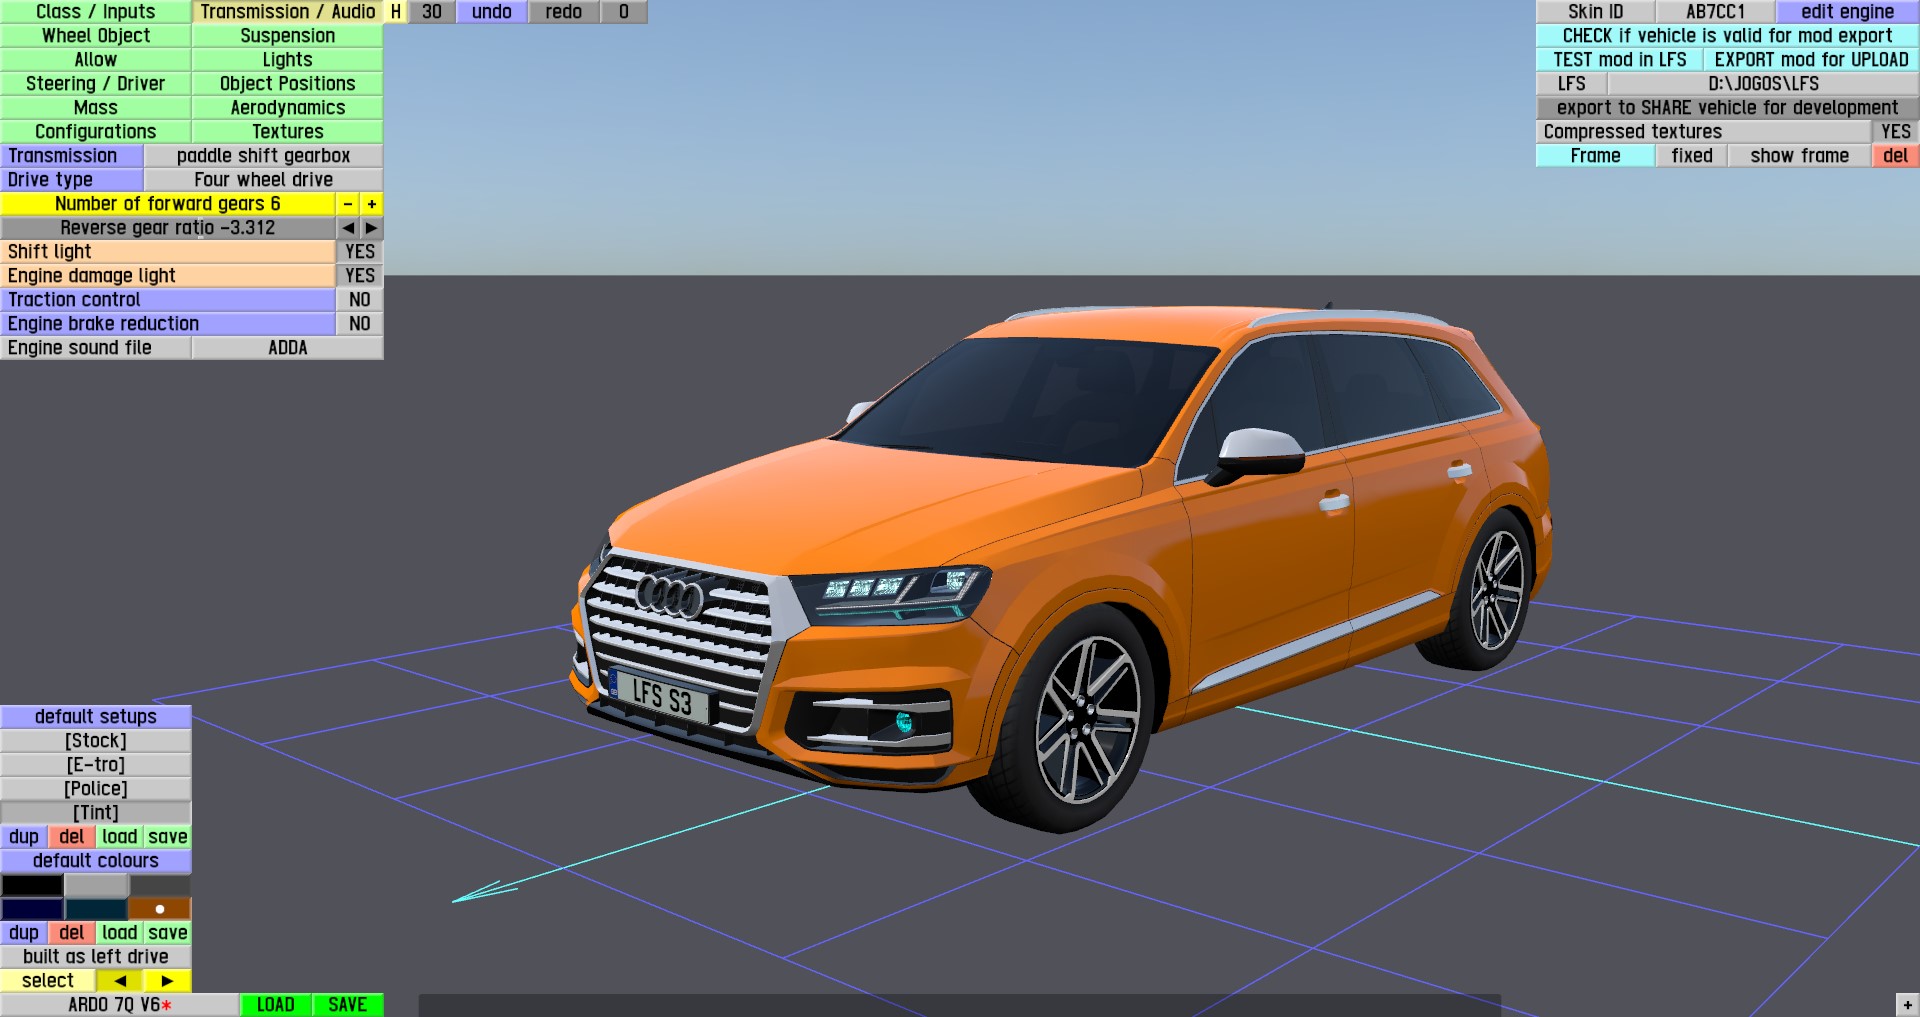This screenshot has width=1920, height=1017.
Task: Select the [Stock] default setup
Action: click(96, 741)
